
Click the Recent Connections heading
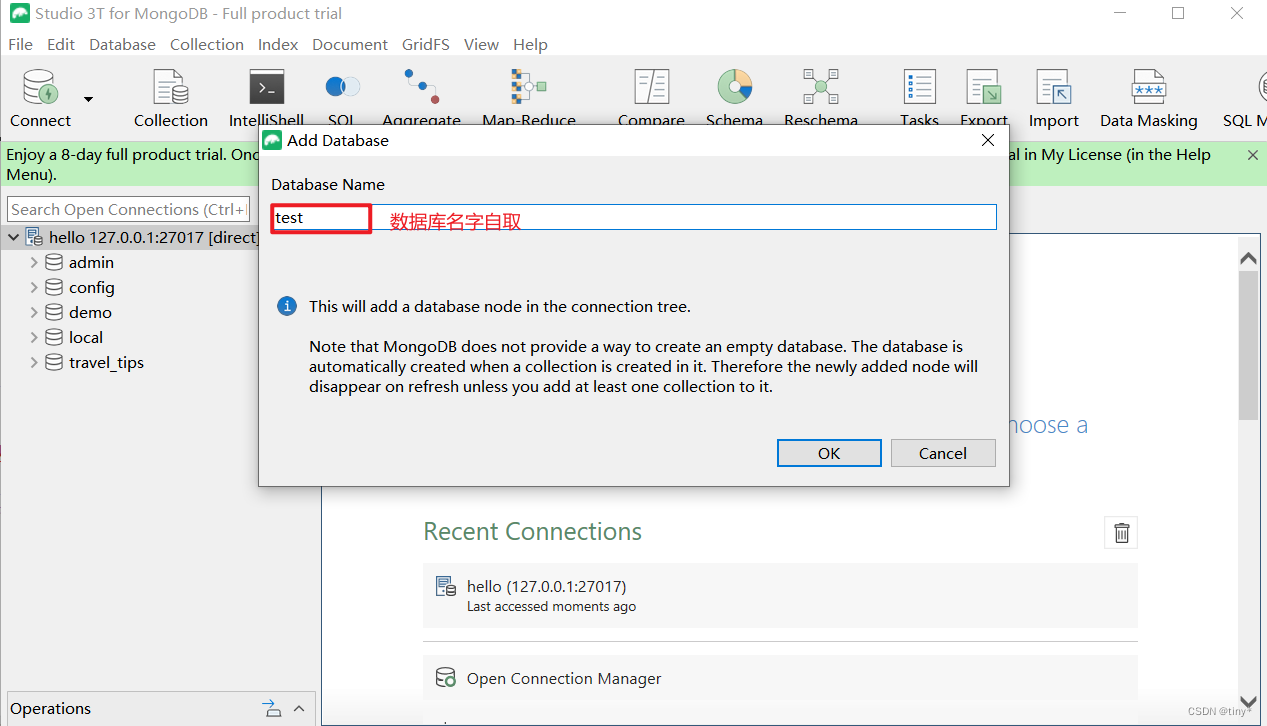[533, 531]
